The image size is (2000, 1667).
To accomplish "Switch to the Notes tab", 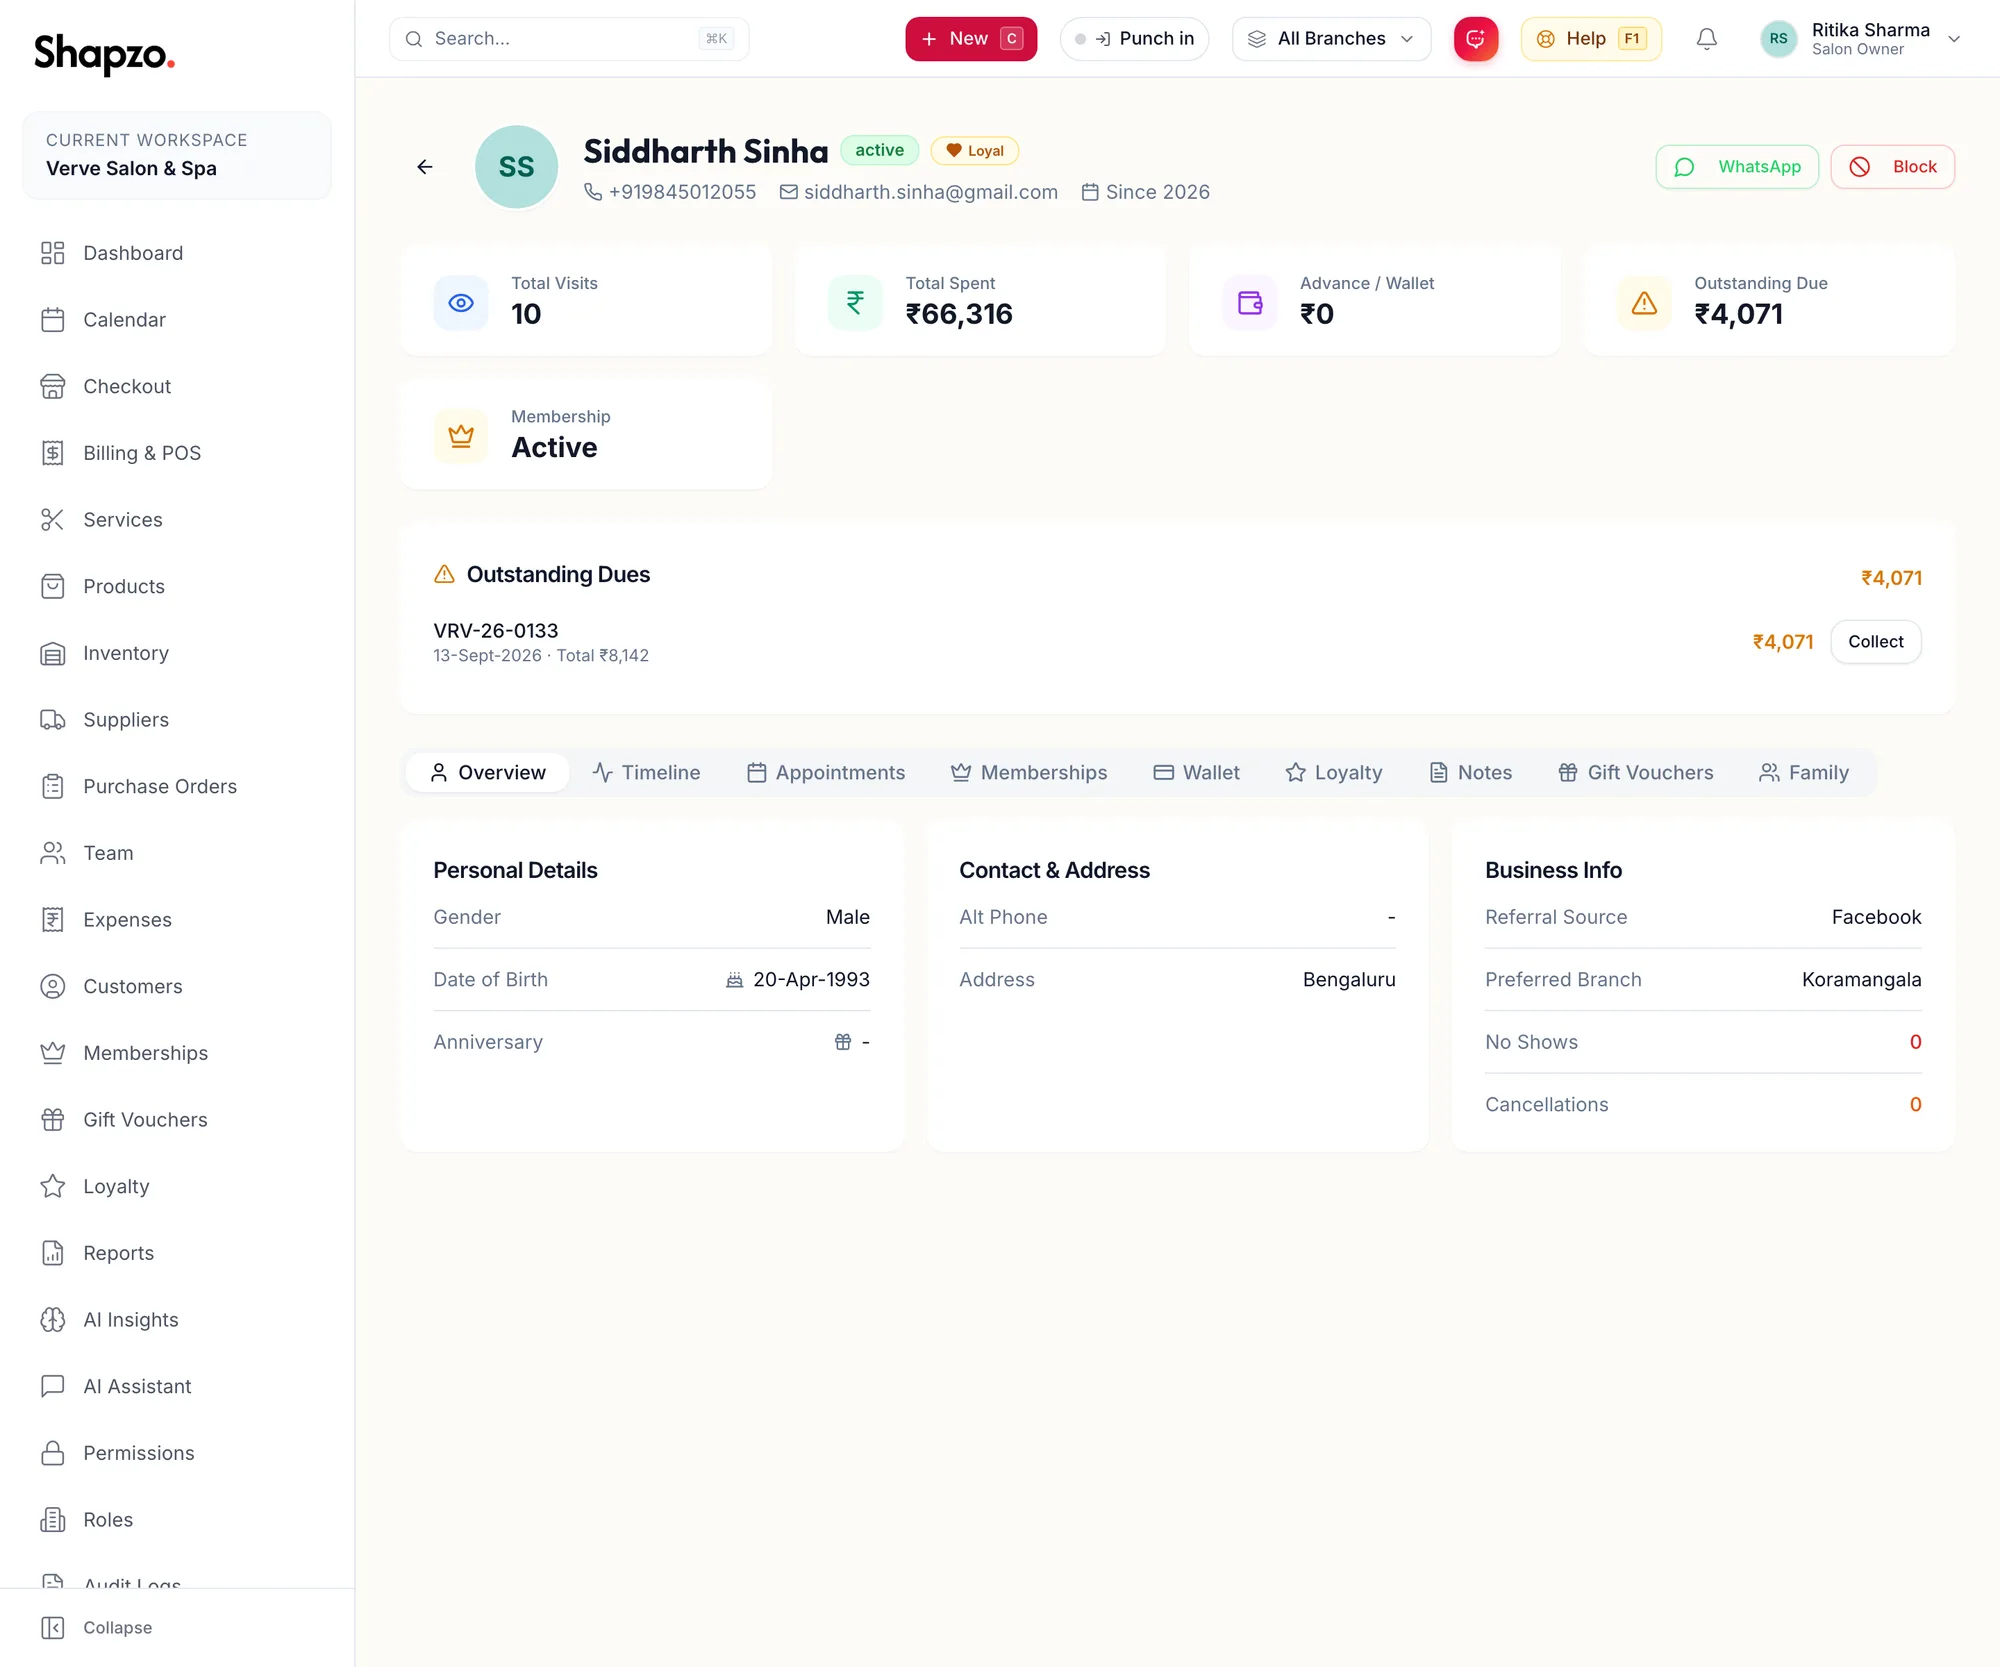I will pyautogui.click(x=1470, y=773).
